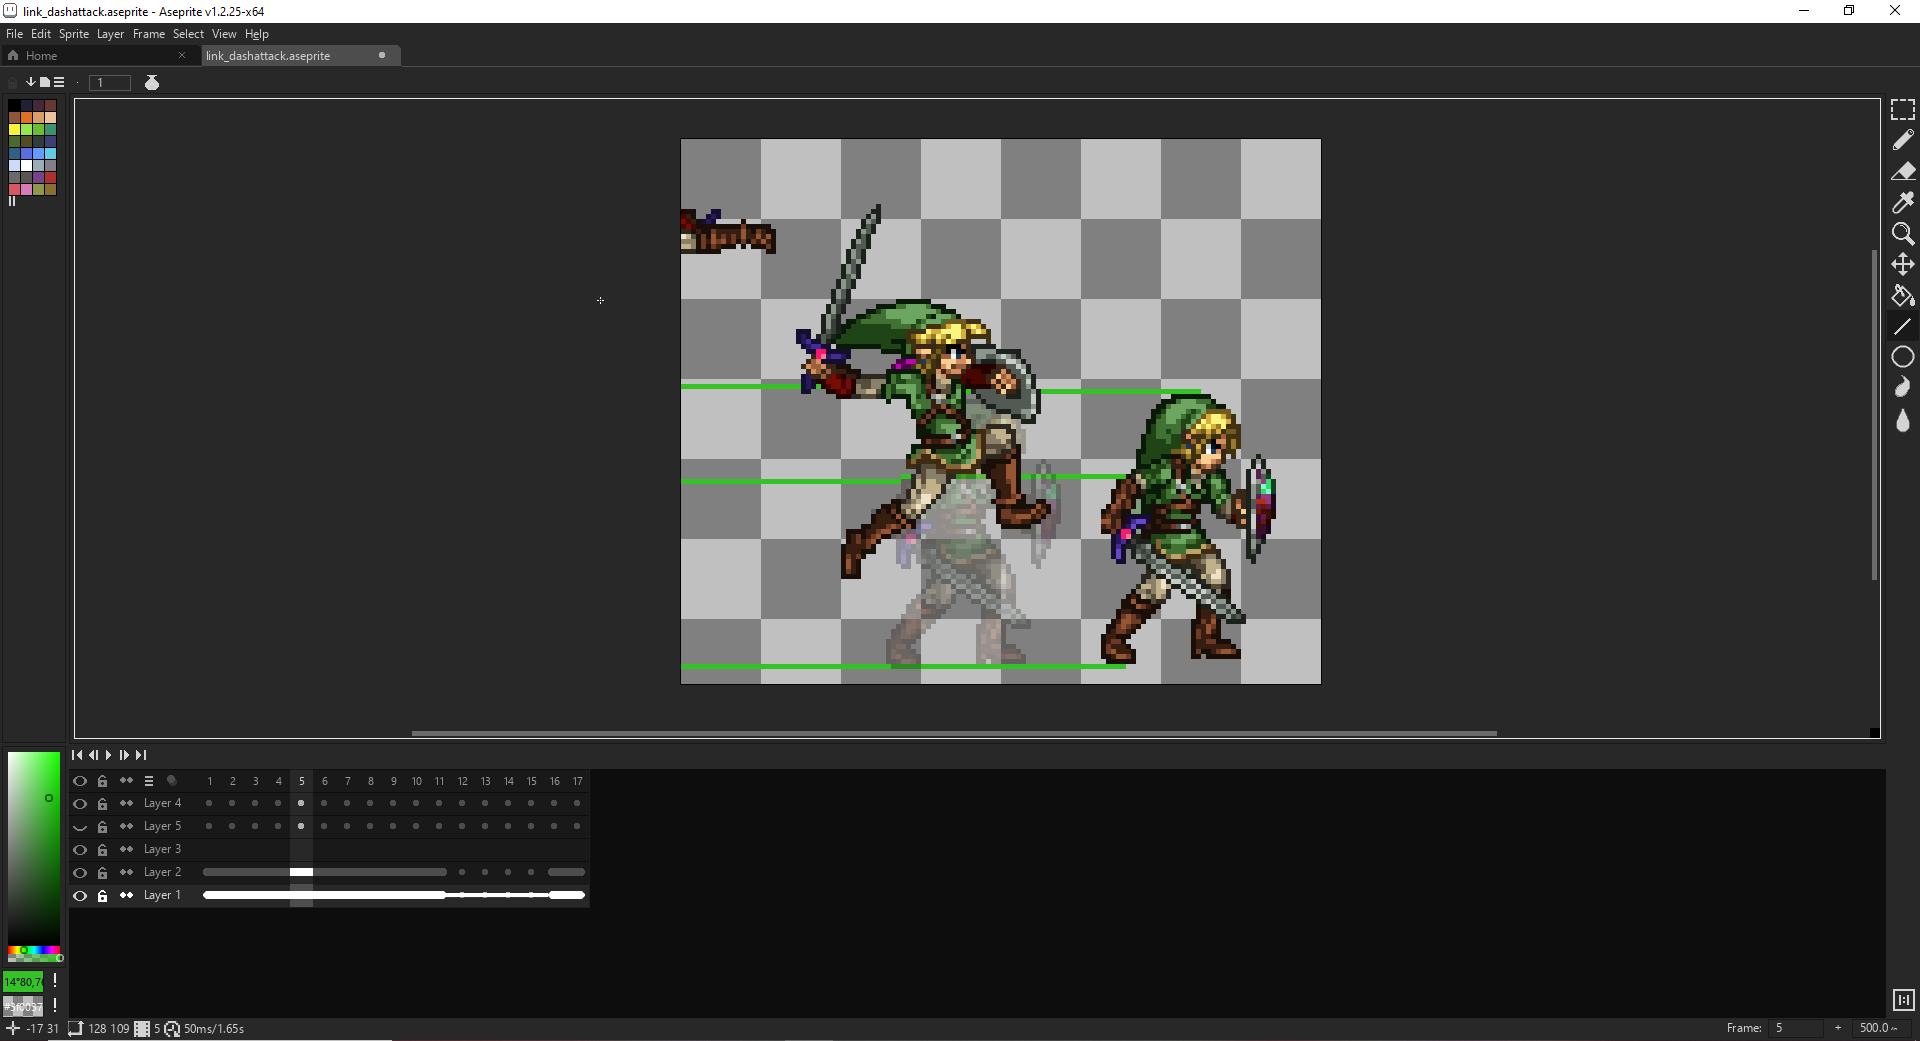
Task: Select the Rectangular Marquee tool
Action: 1902,109
